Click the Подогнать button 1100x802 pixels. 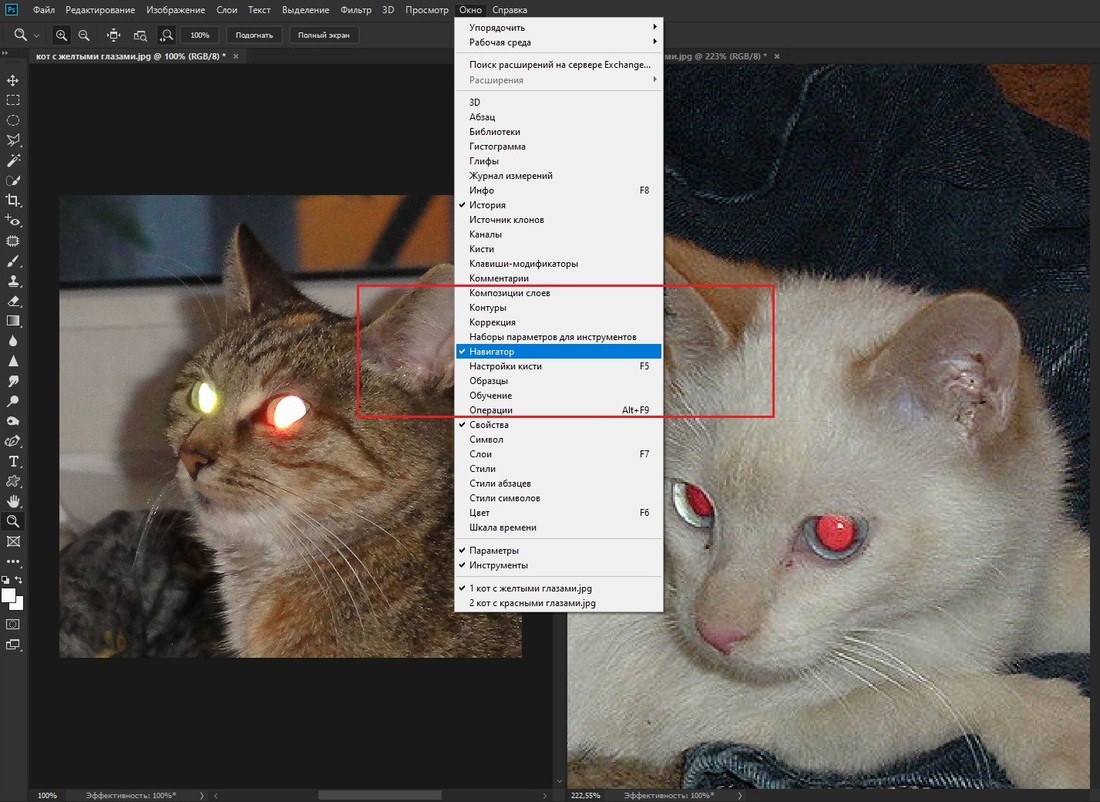pyautogui.click(x=255, y=35)
